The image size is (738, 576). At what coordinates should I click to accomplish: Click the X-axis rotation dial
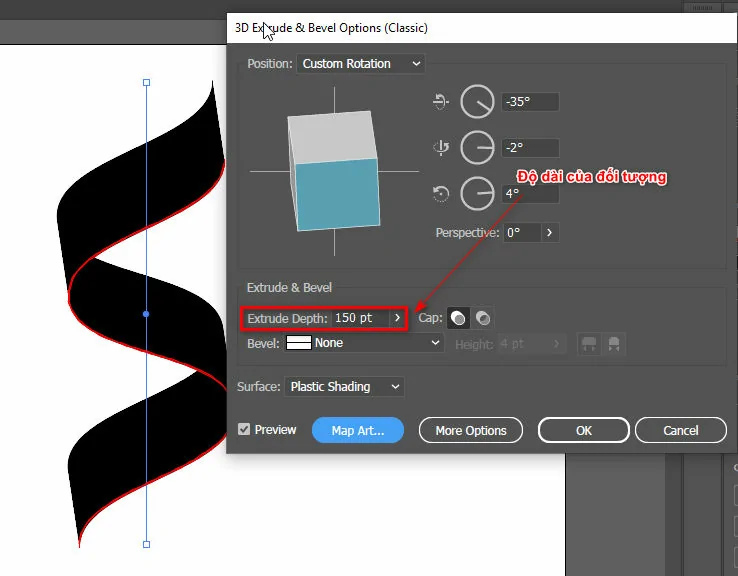477,102
